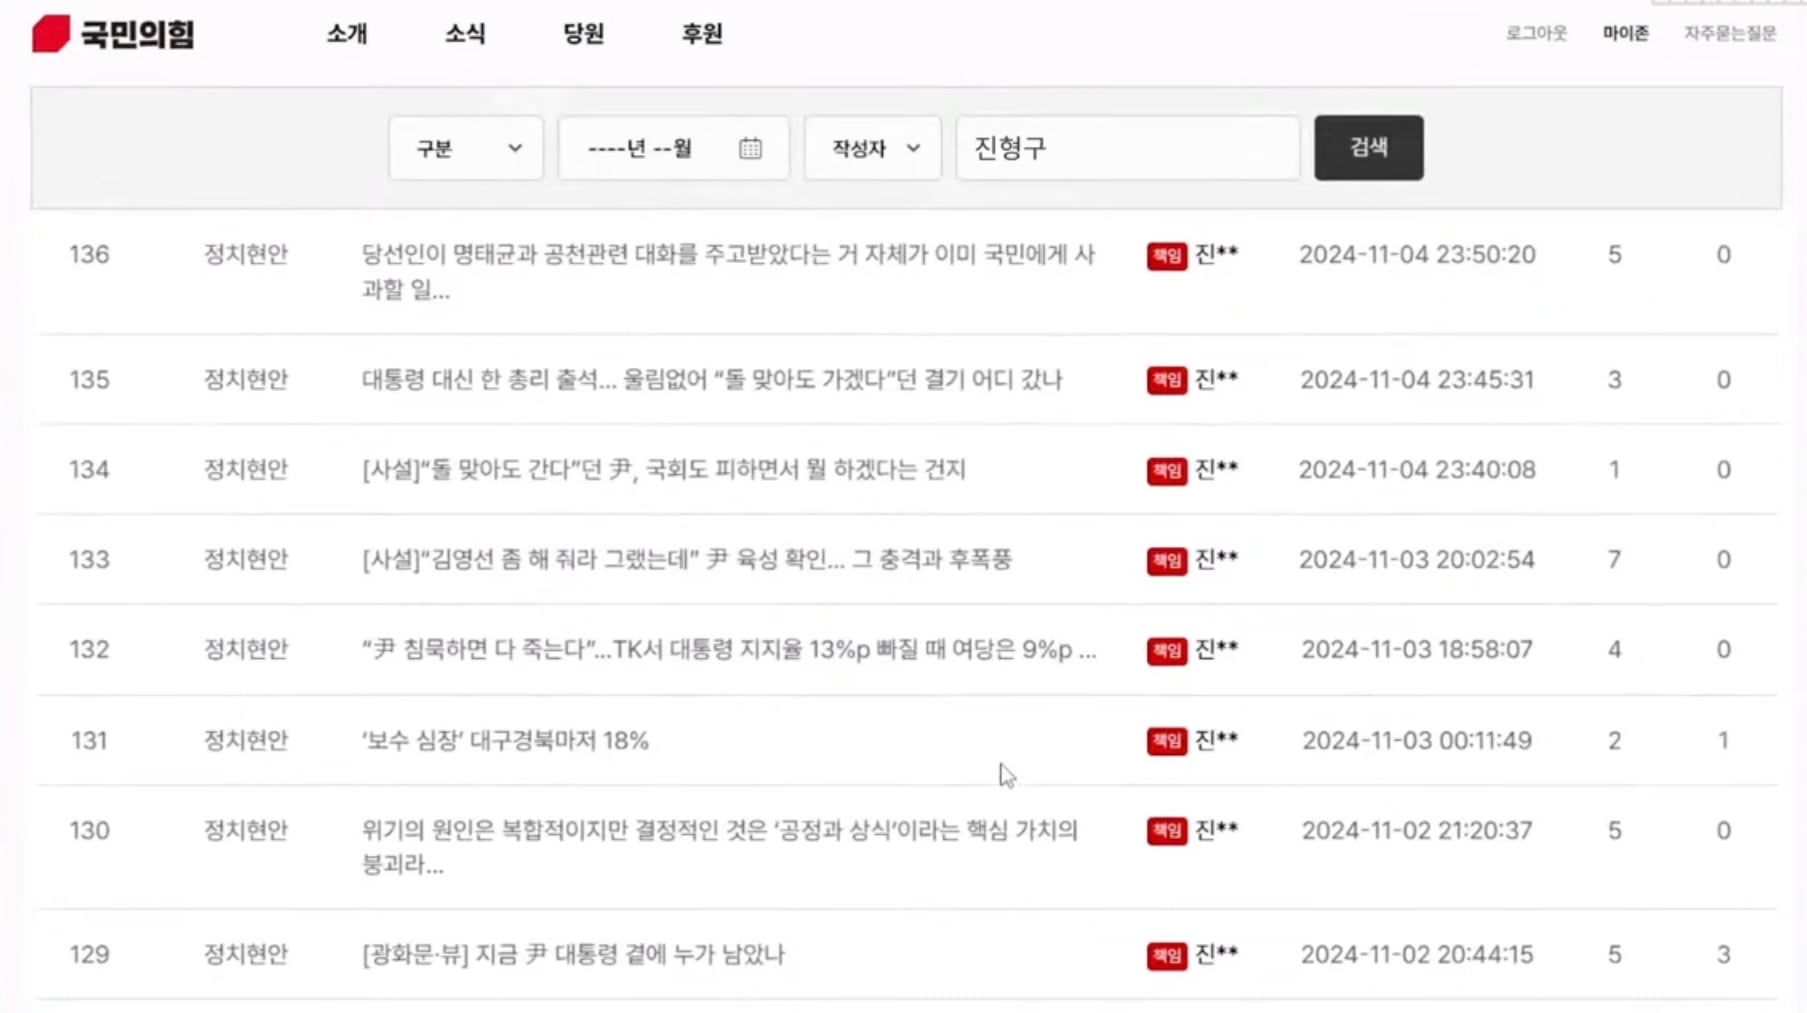Click the year-month date input field
Screen dimensions: 1807x1013
pos(674,148)
